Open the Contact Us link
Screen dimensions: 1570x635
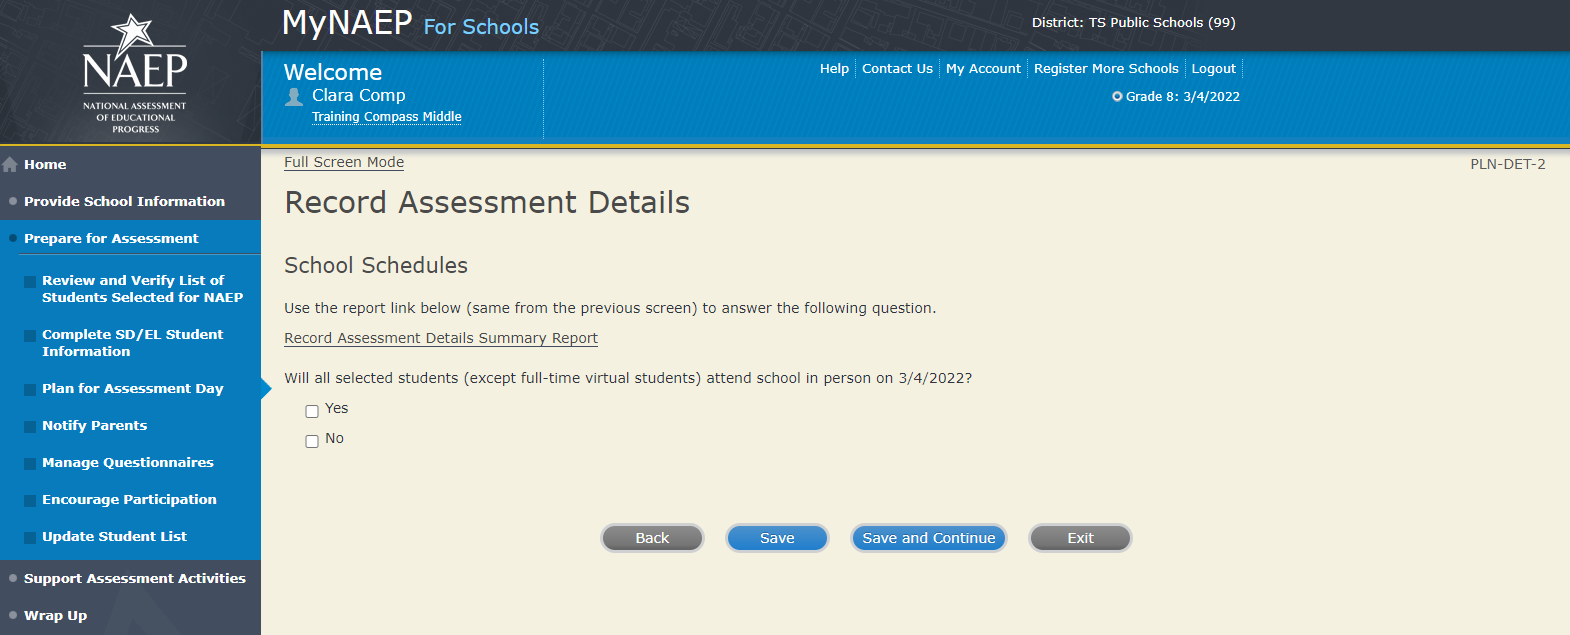(x=897, y=69)
